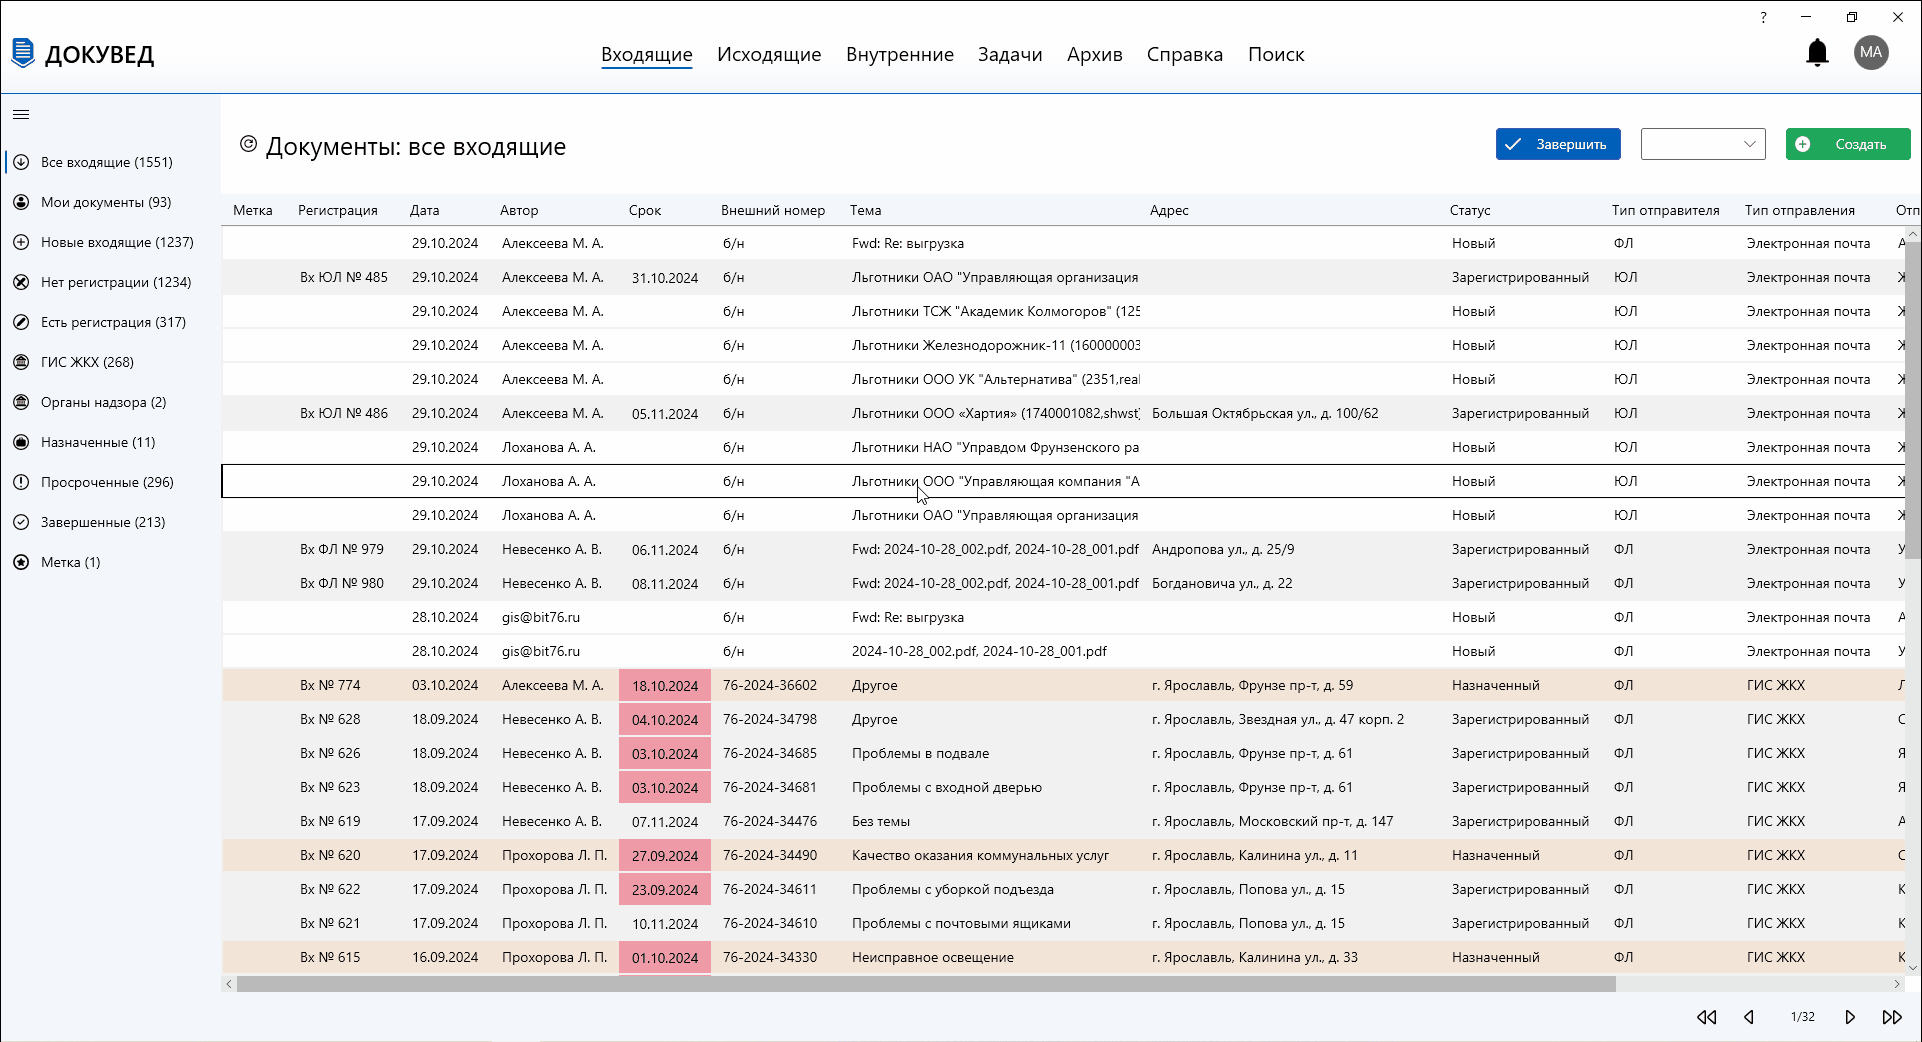Screen dimensions: 1922x1042
Task: Click the Создать button
Action: [1848, 144]
